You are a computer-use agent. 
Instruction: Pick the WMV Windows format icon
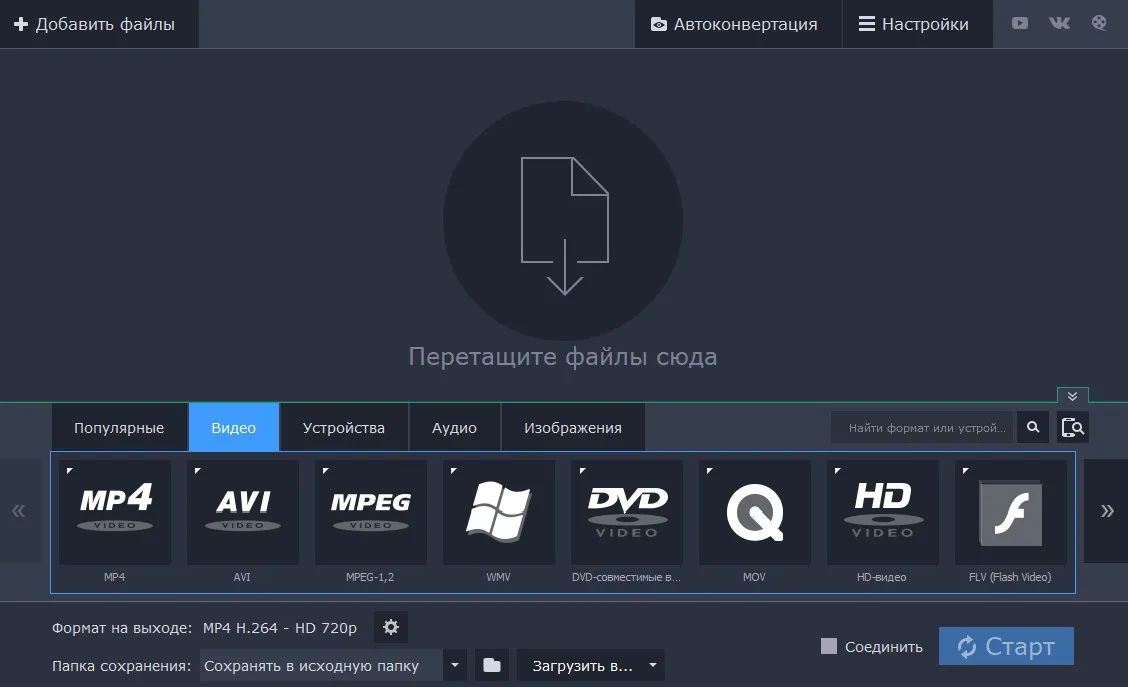point(499,512)
